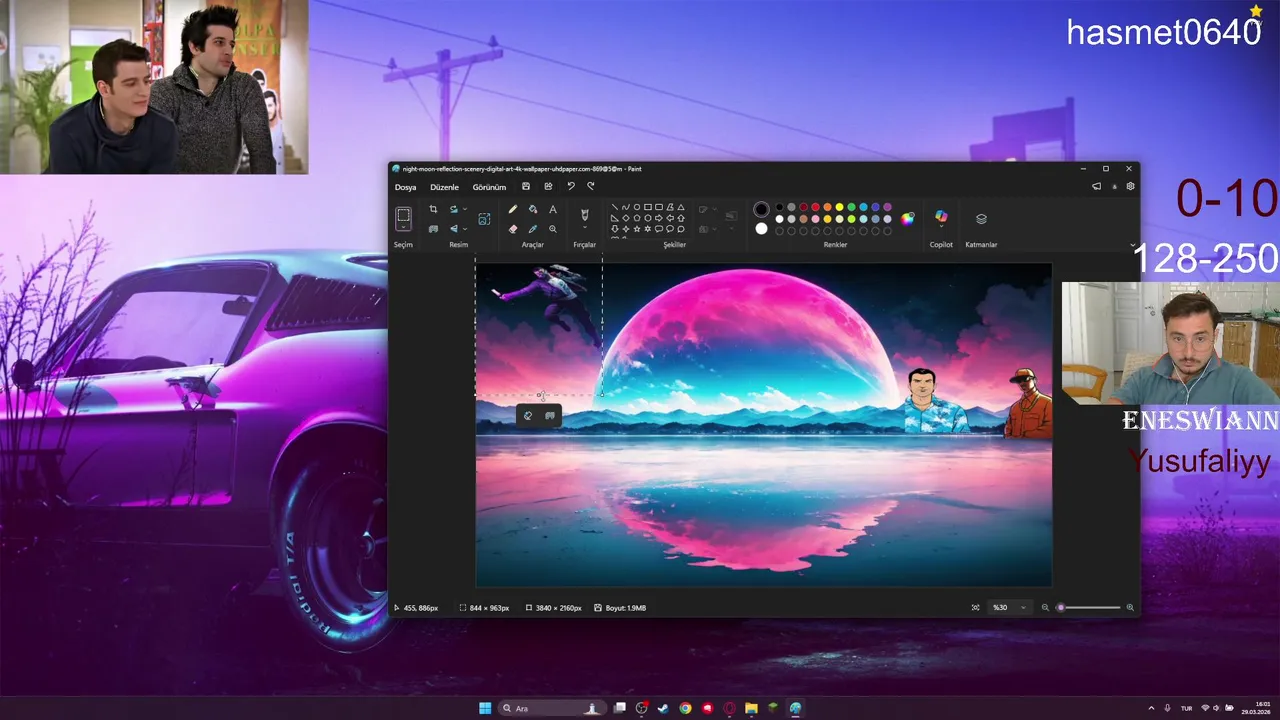This screenshot has height=720, width=1280.
Task: Select the Fill bucket tool
Action: point(533,209)
